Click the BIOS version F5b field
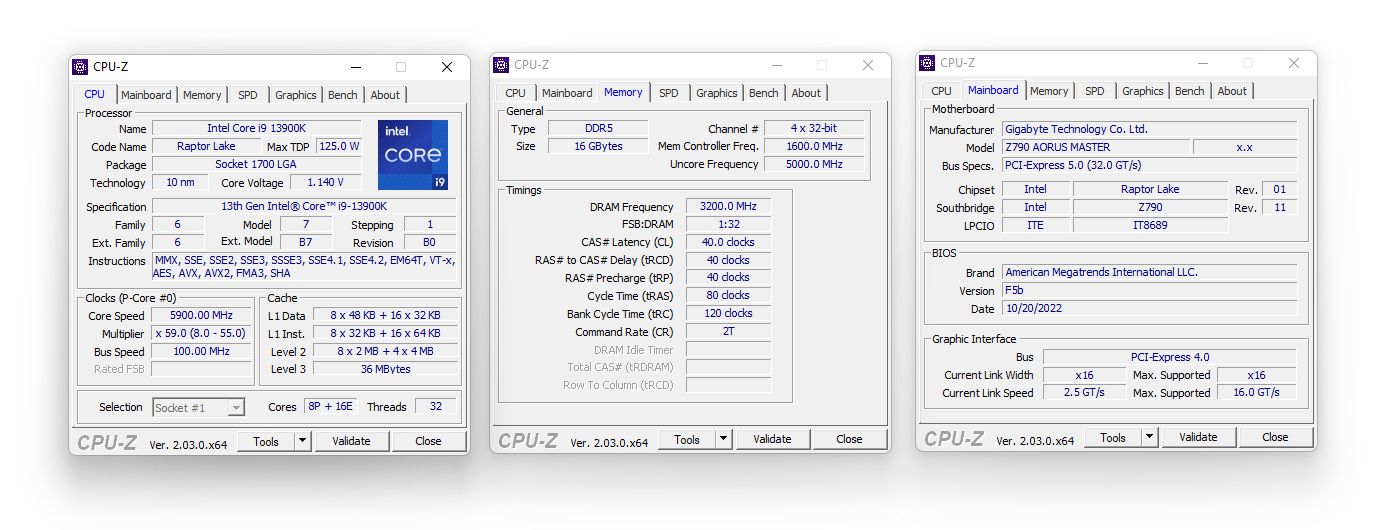Screen dimensions: 1400x530 click(1149, 291)
